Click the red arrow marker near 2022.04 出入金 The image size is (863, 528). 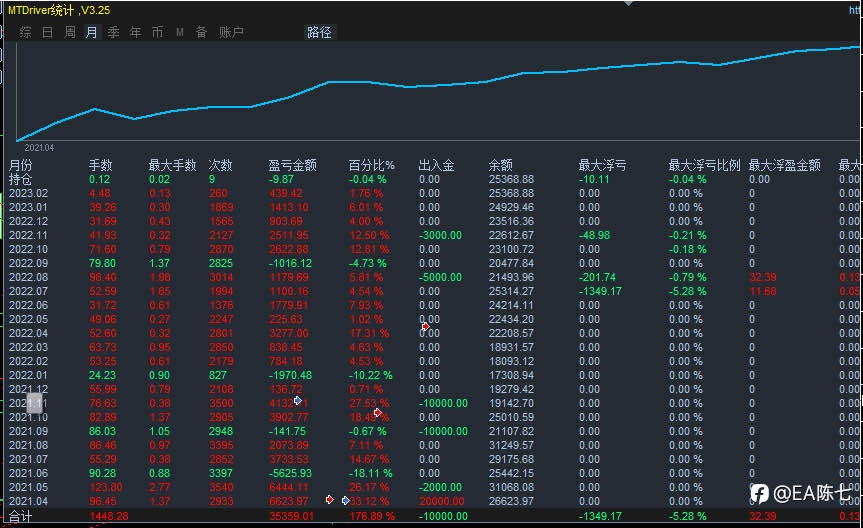point(425,326)
